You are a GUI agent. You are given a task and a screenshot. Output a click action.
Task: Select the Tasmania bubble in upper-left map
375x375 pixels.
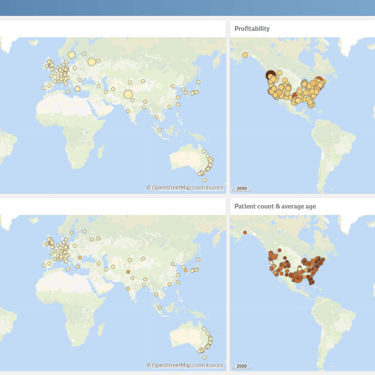(204, 180)
